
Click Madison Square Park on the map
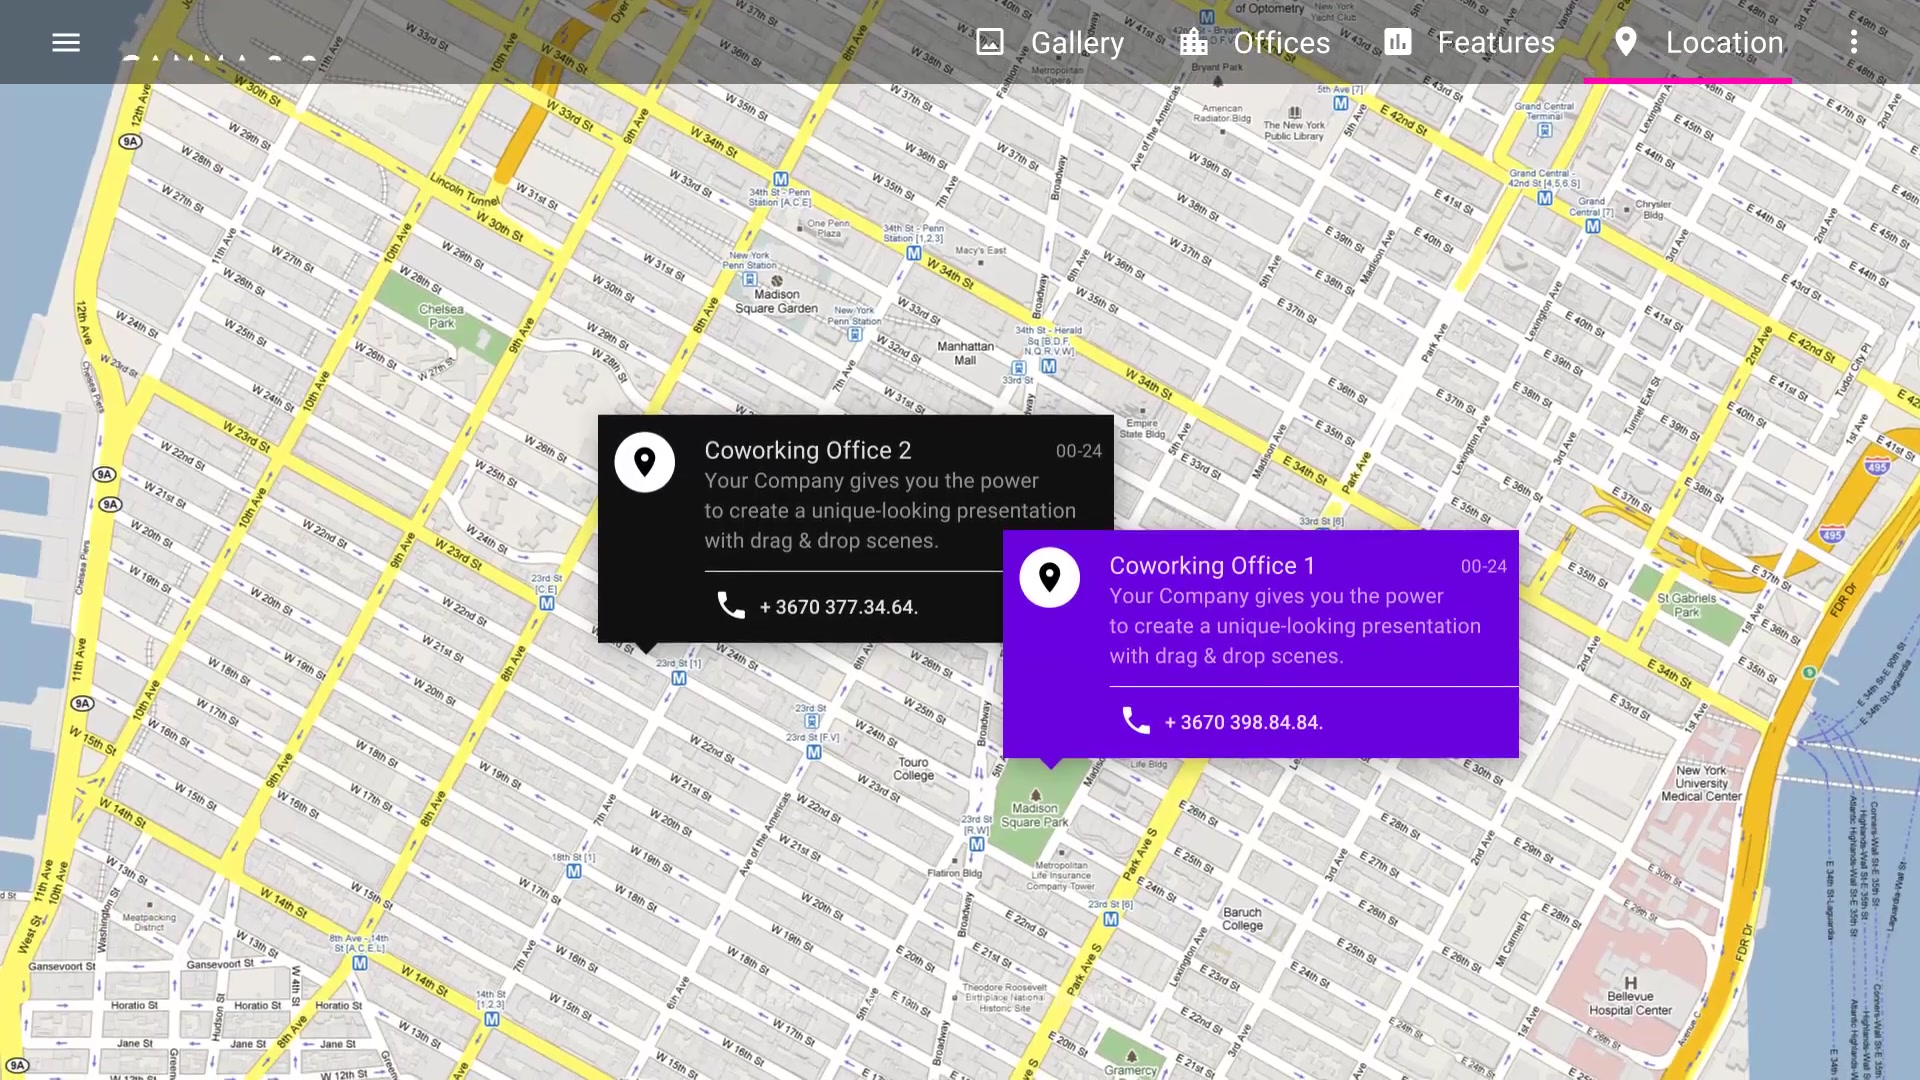[1035, 815]
